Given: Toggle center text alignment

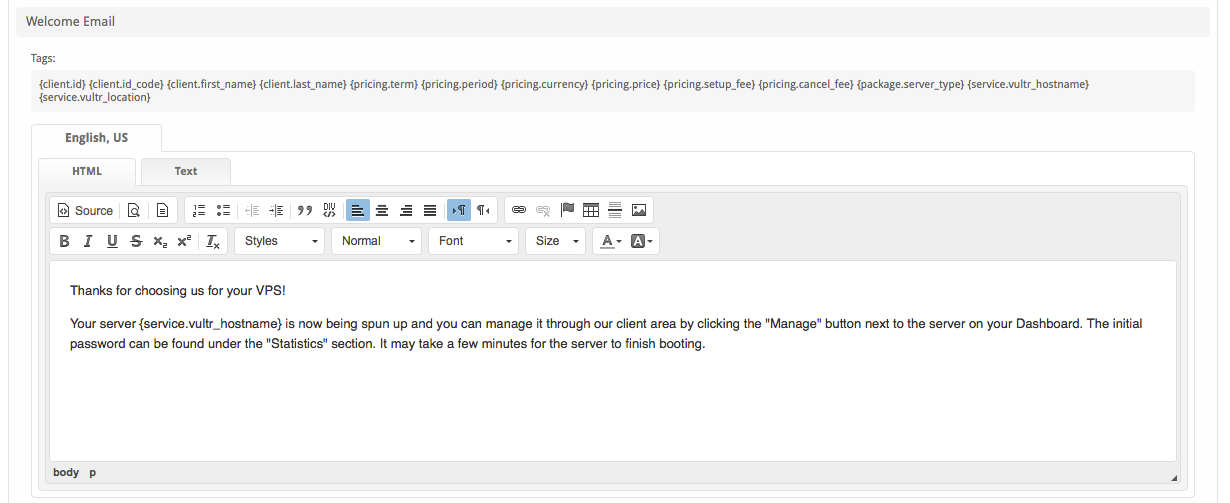Looking at the screenshot, I should (x=382, y=210).
